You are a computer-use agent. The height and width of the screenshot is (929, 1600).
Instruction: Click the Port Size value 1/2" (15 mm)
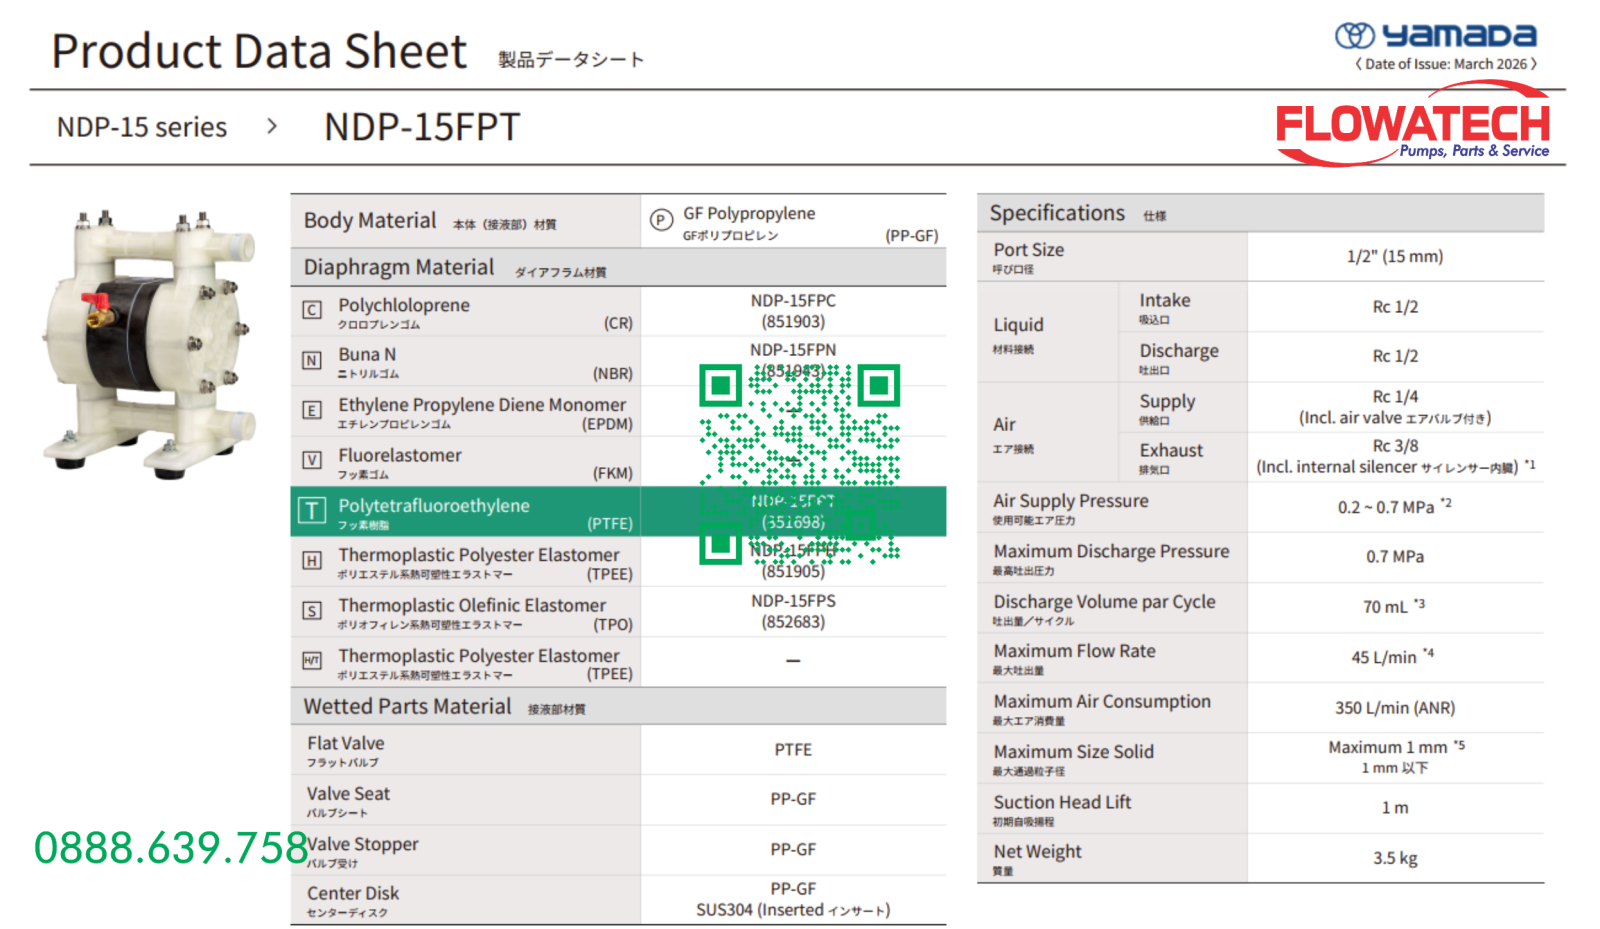pyautogui.click(x=1395, y=256)
